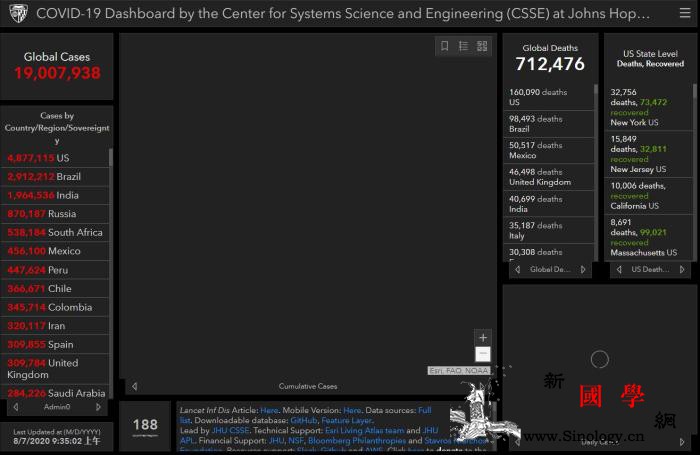Zoom in with the map plus button

coord(483,338)
